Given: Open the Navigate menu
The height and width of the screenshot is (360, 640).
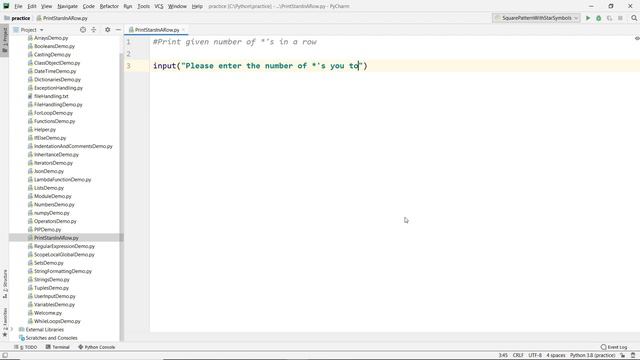Looking at the screenshot, I should [67, 6].
